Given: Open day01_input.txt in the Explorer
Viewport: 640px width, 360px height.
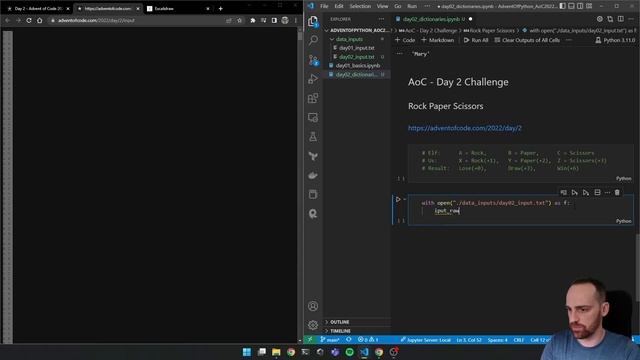Looking at the screenshot, I should click(x=356, y=48).
